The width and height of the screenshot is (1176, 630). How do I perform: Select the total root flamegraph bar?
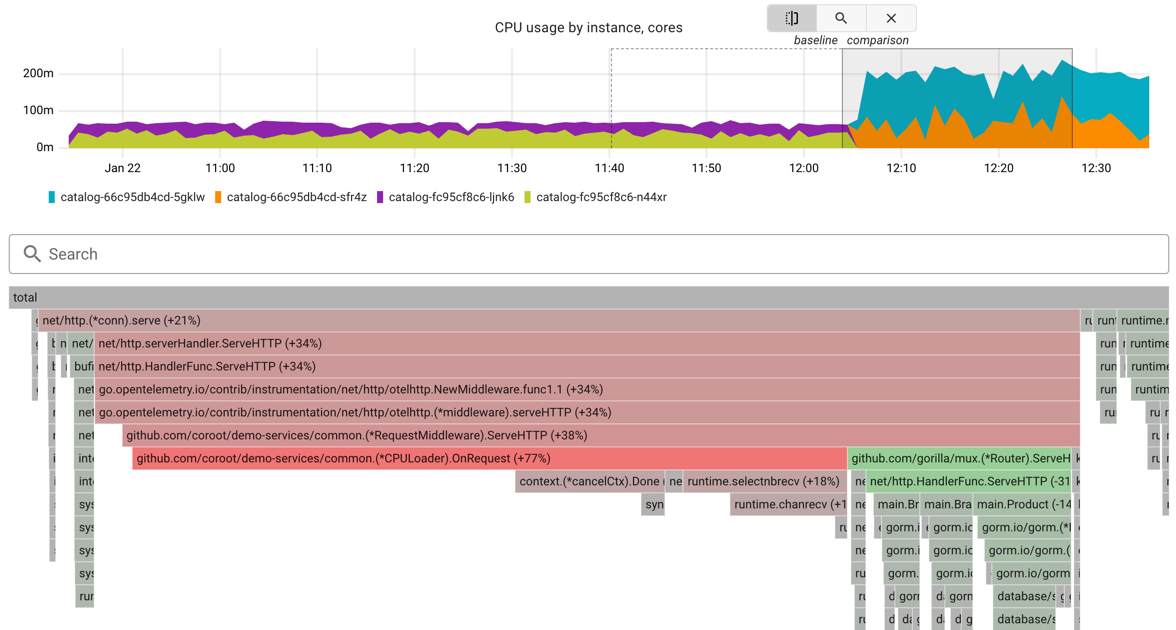589,298
